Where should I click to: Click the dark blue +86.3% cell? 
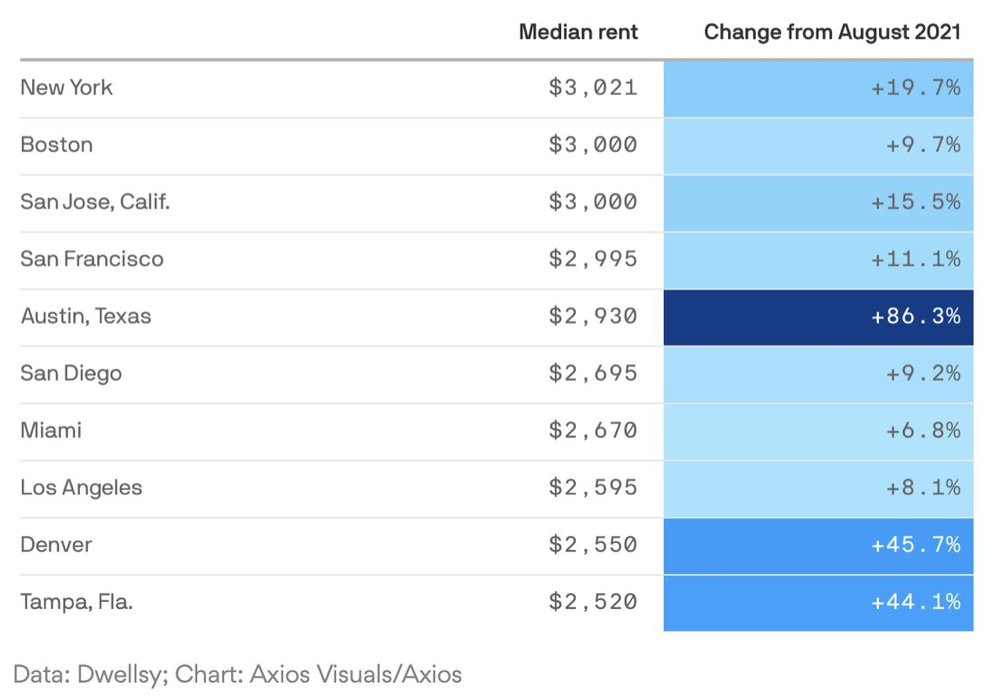pyautogui.click(x=818, y=316)
